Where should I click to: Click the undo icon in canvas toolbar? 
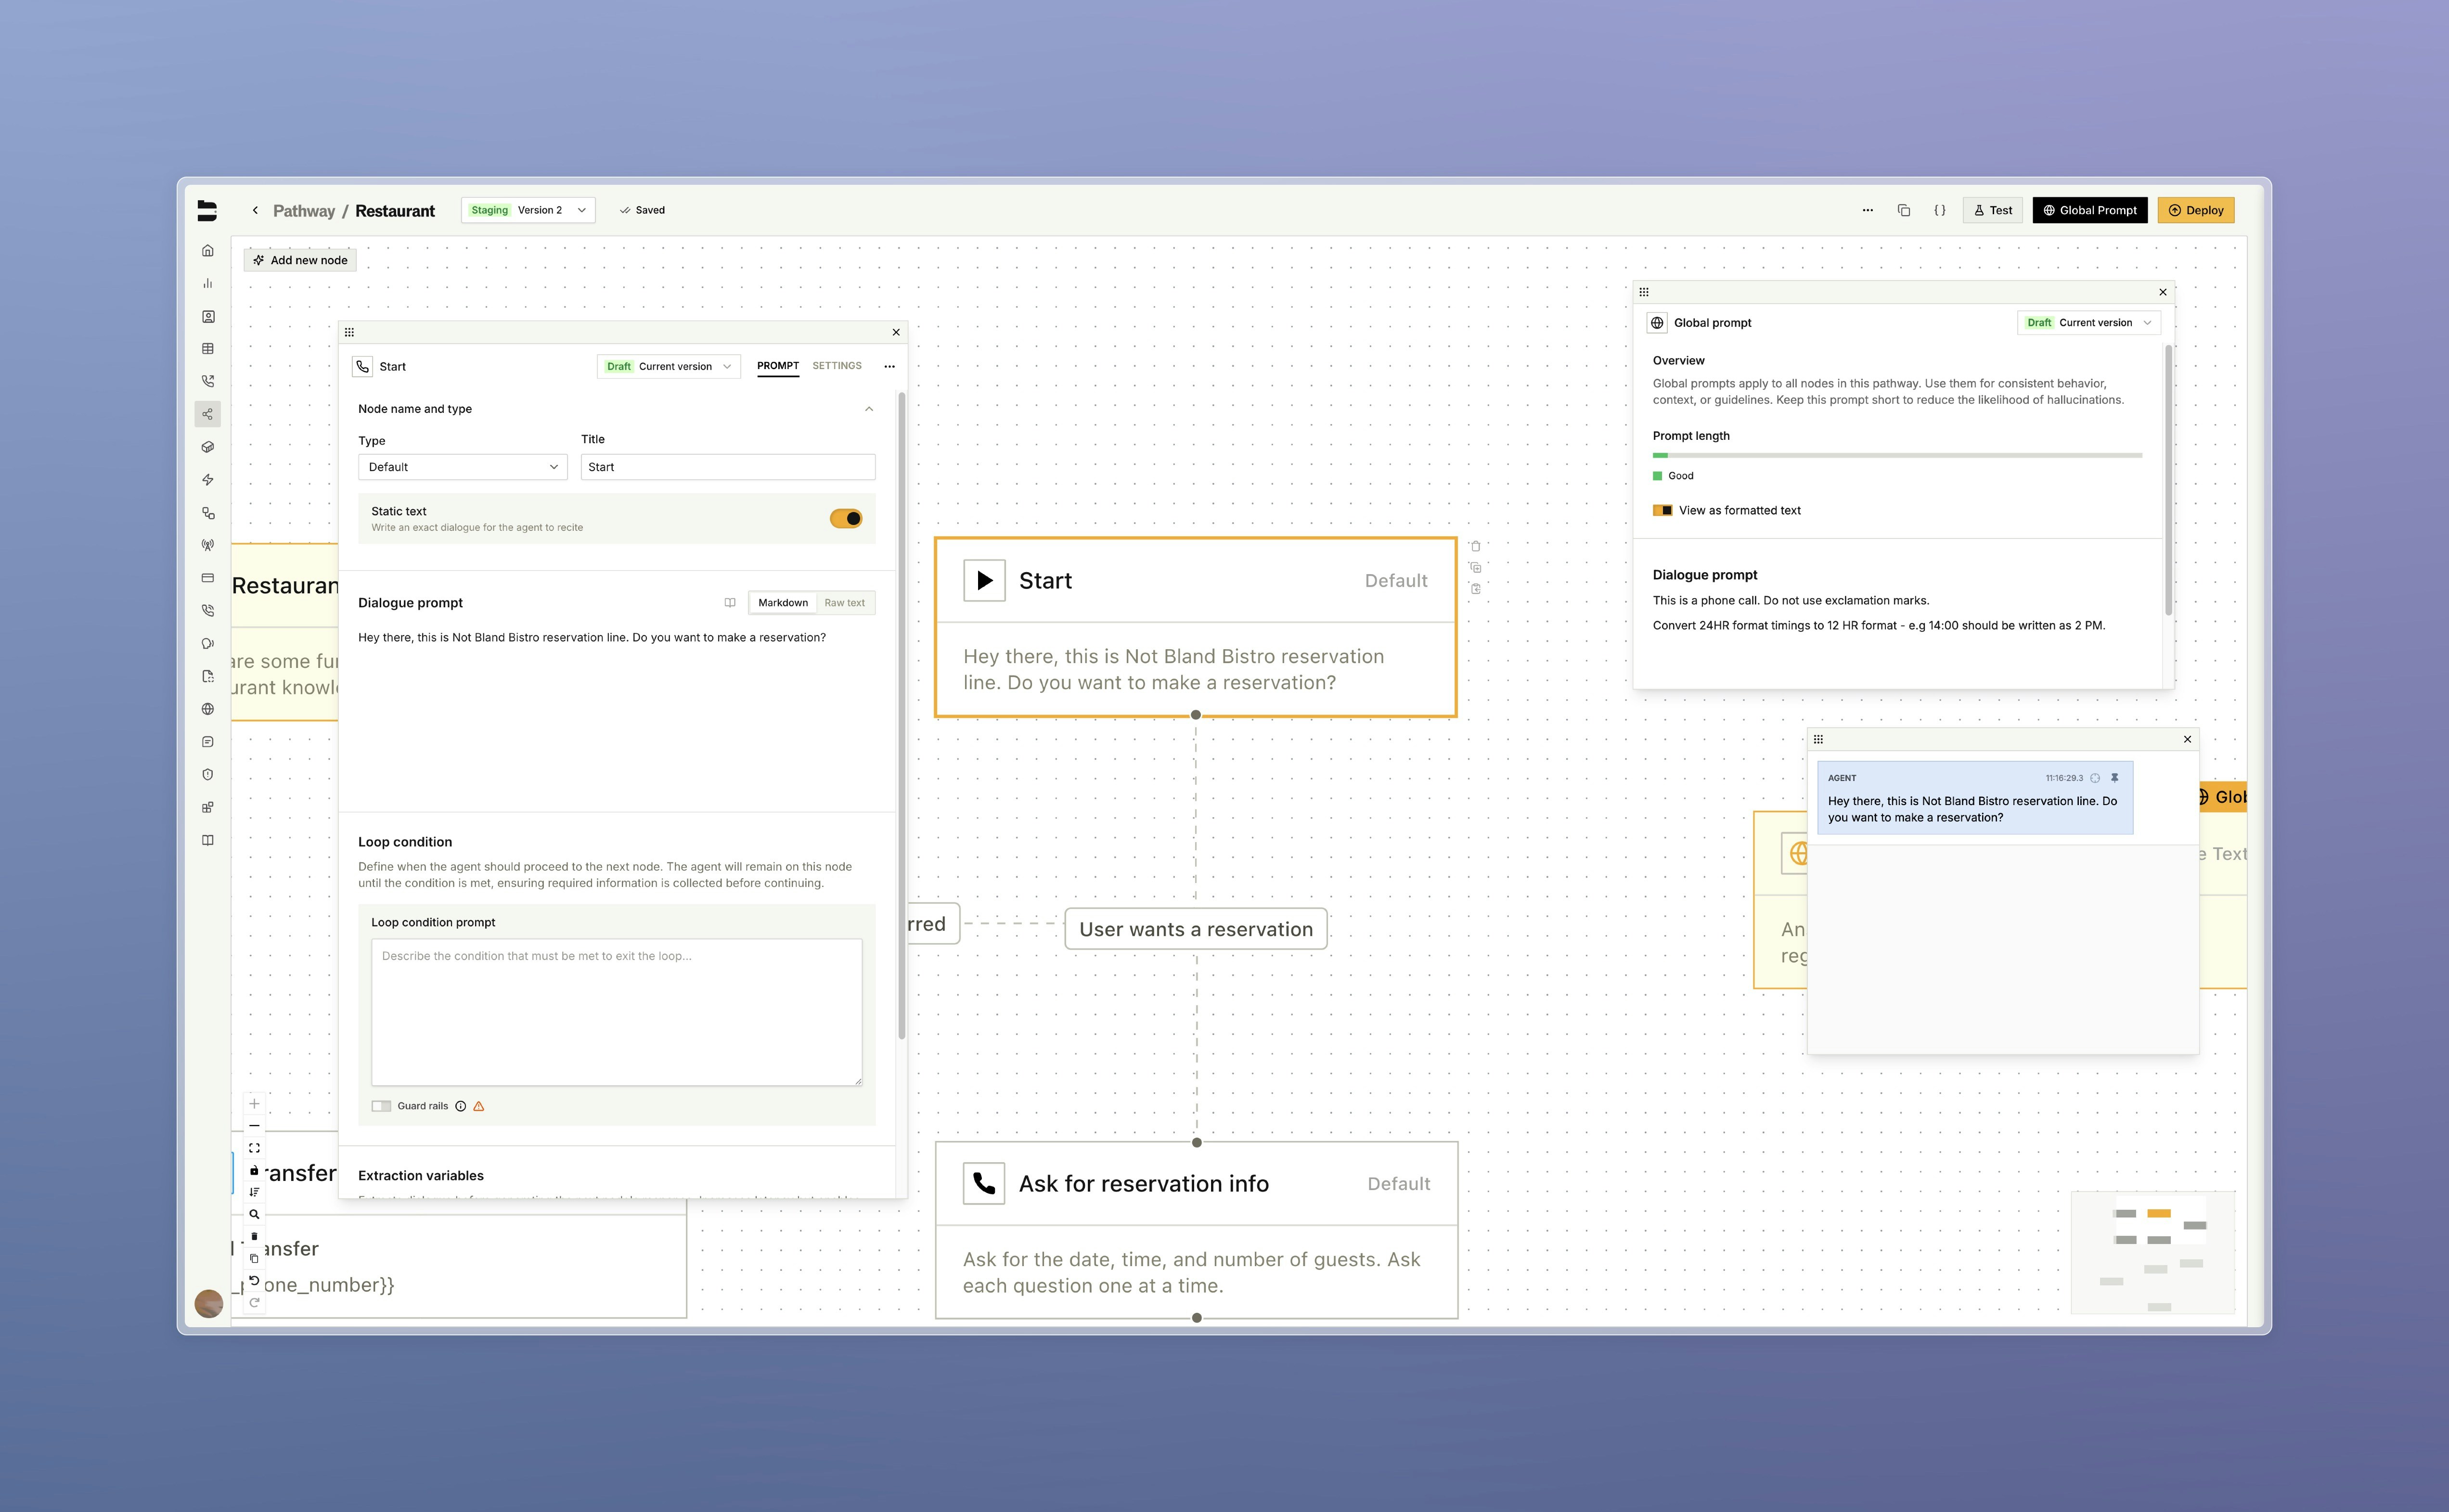[254, 1281]
